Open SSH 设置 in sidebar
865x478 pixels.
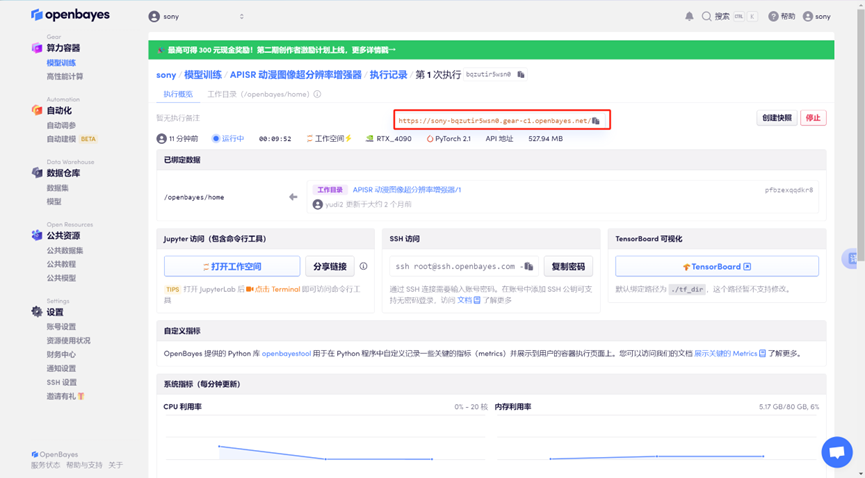click(62, 383)
